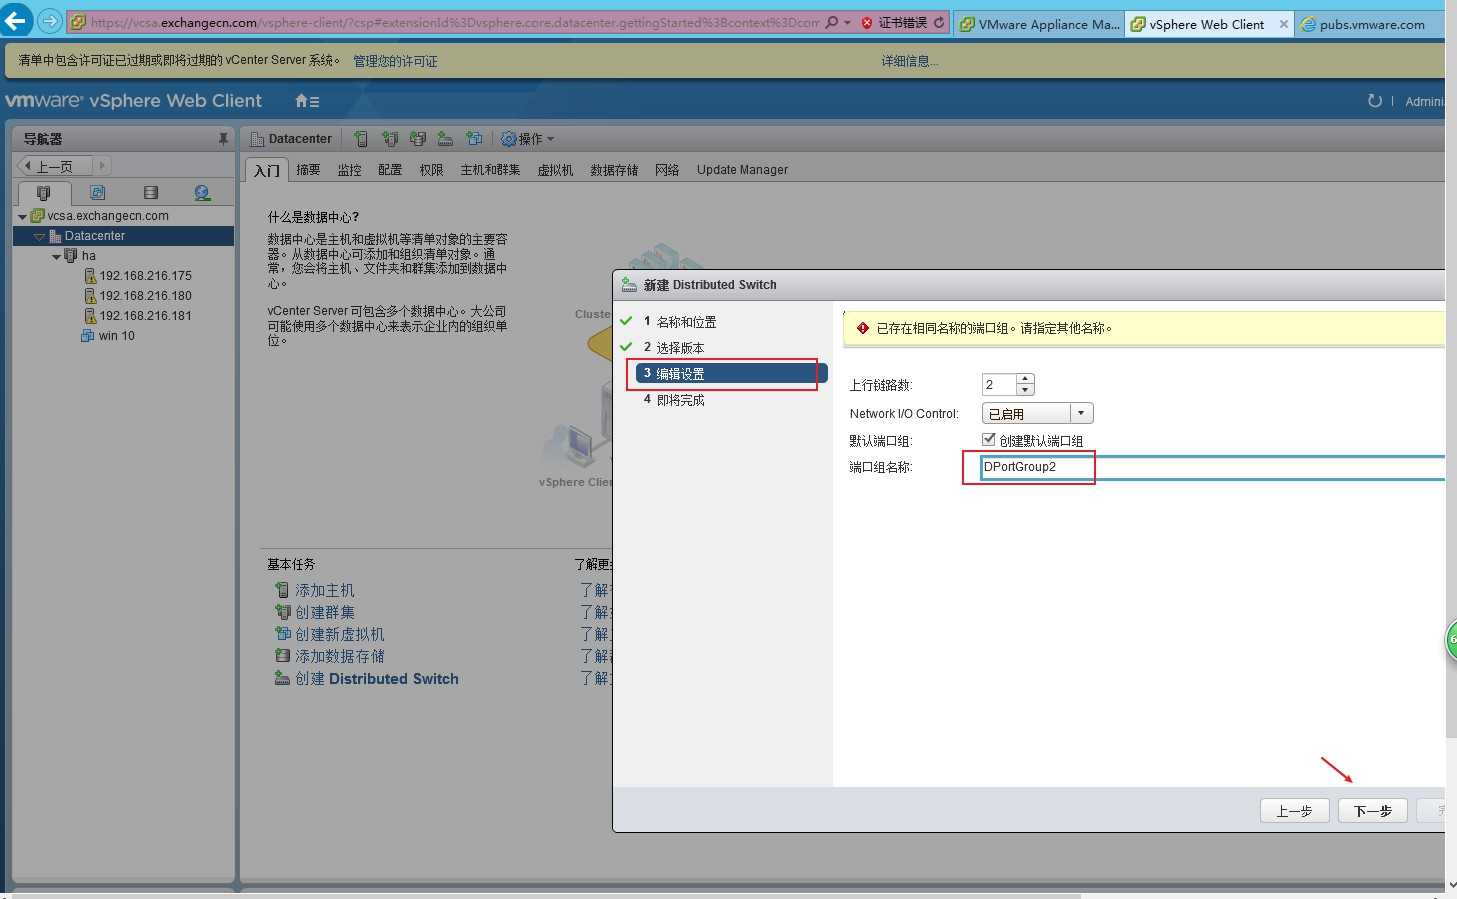
Task: Click the Details (详细信息) link
Action: 909,61
